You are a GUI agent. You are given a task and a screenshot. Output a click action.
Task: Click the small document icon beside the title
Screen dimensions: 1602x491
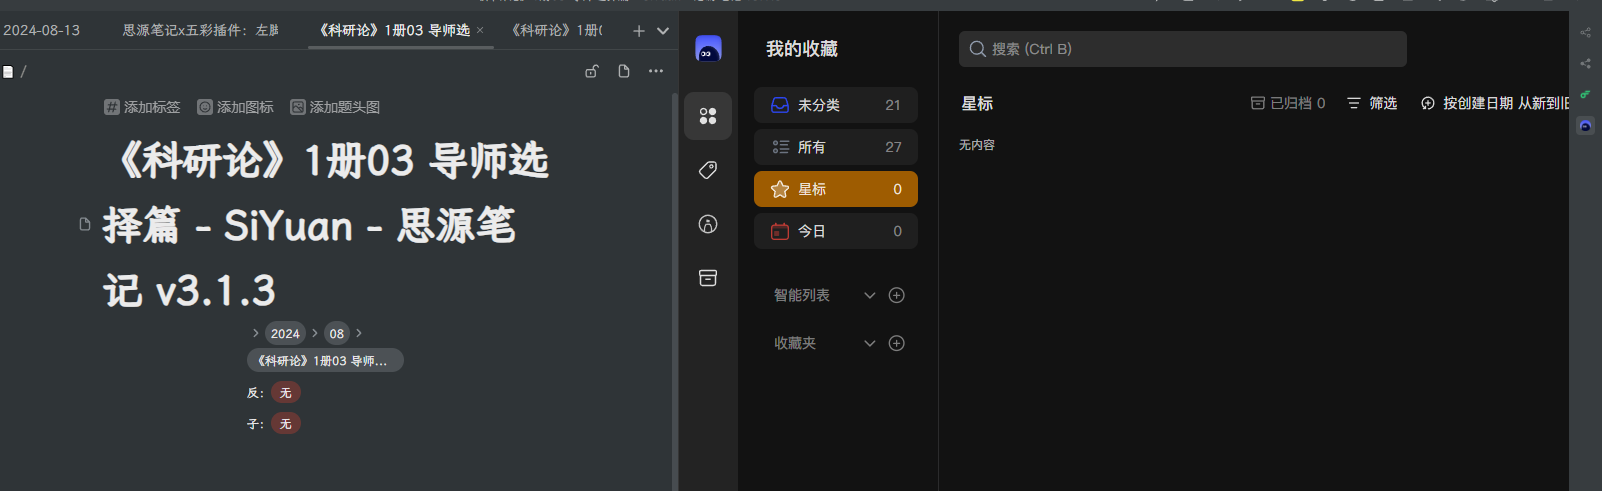[85, 224]
